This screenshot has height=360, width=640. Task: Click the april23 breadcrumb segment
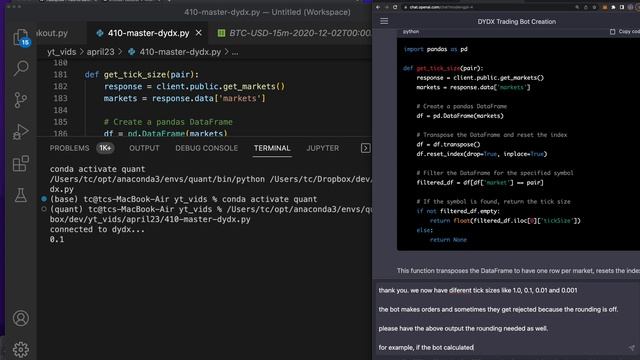100,52
